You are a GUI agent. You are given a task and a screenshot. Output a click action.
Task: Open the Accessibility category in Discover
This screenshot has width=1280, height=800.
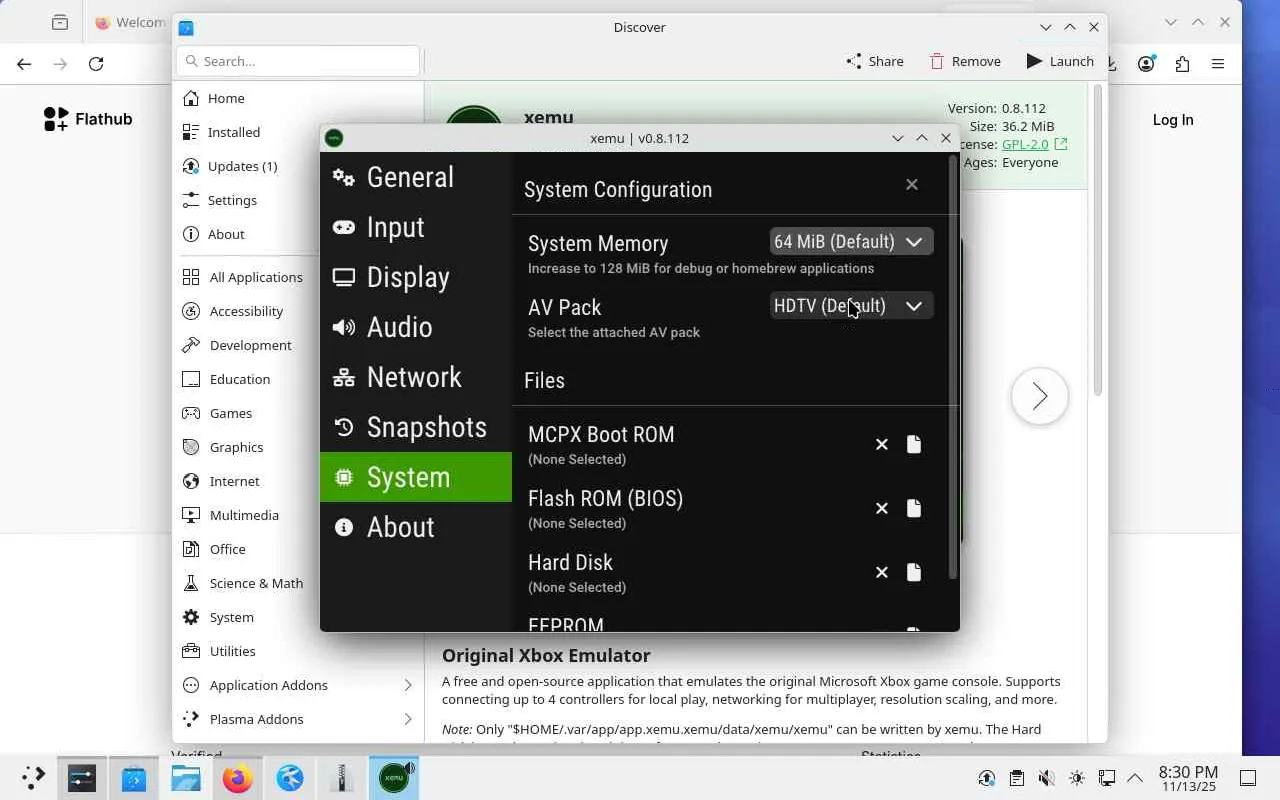point(298,311)
